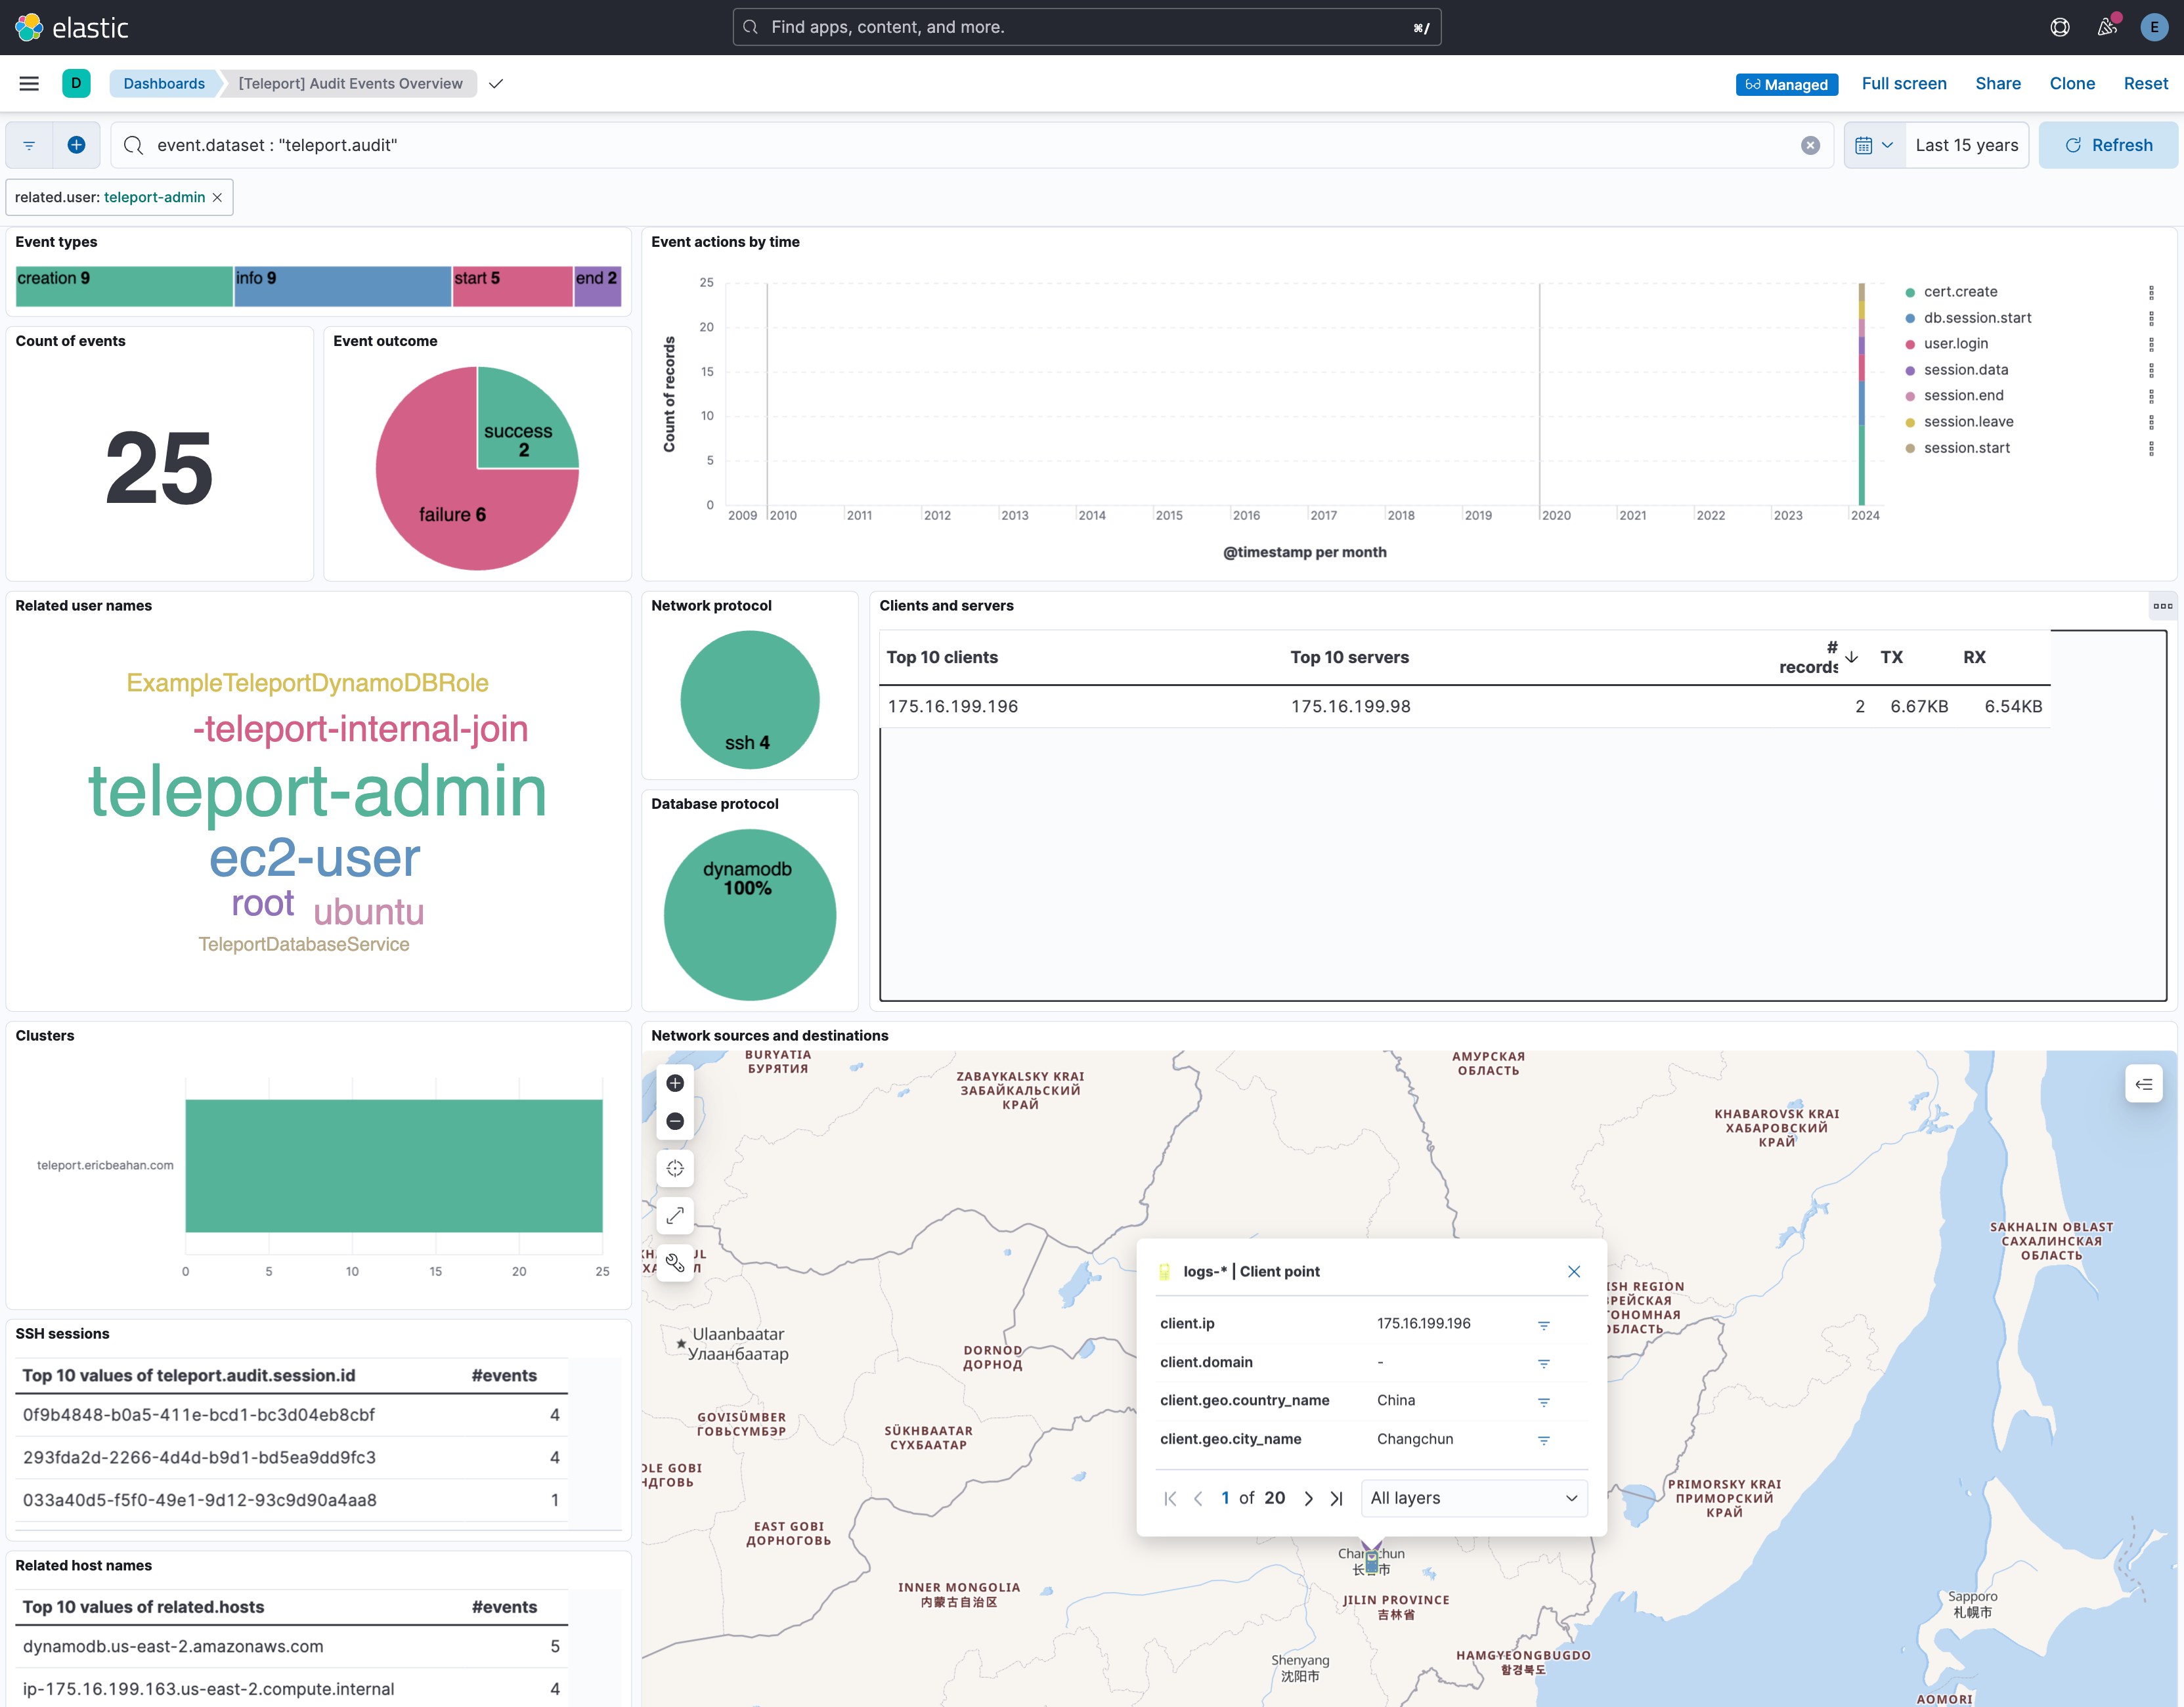Go to previous tooltip feature

1198,1498
